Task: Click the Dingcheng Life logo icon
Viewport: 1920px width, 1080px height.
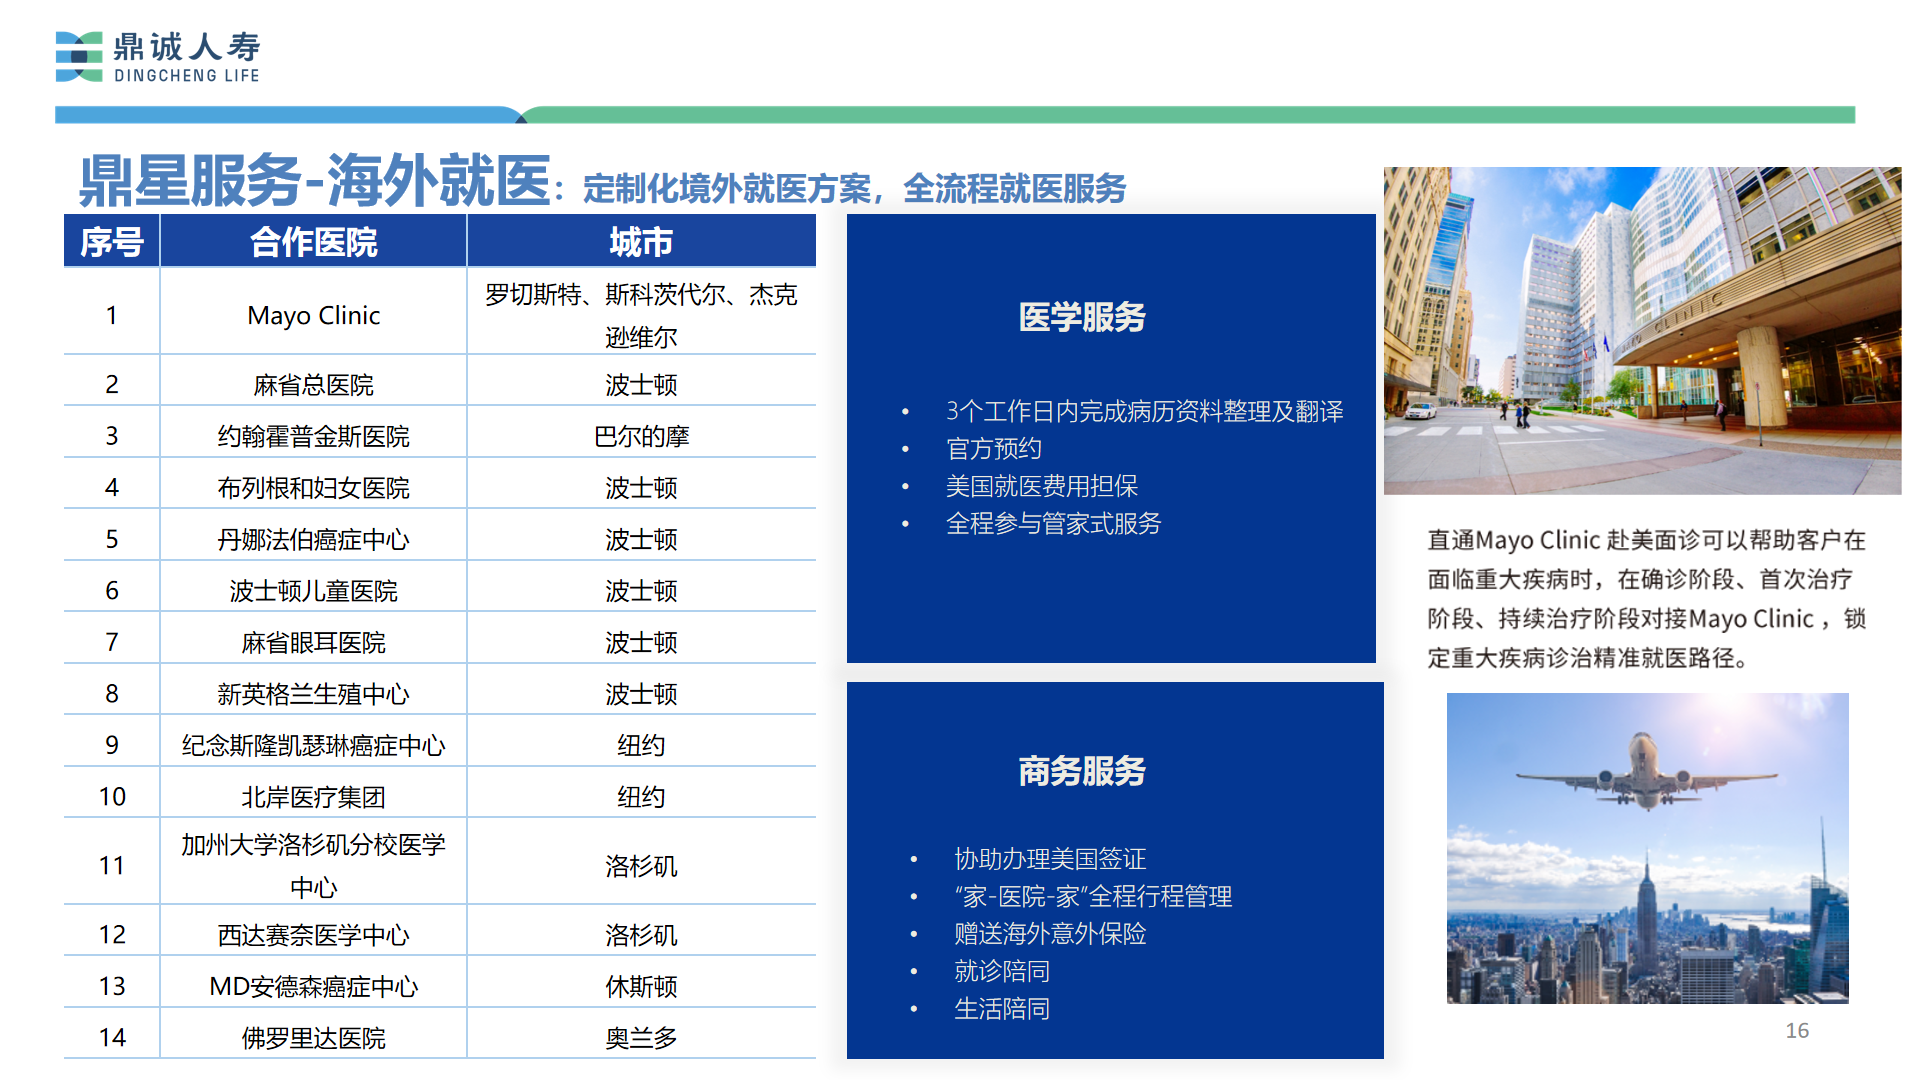Action: (x=79, y=57)
